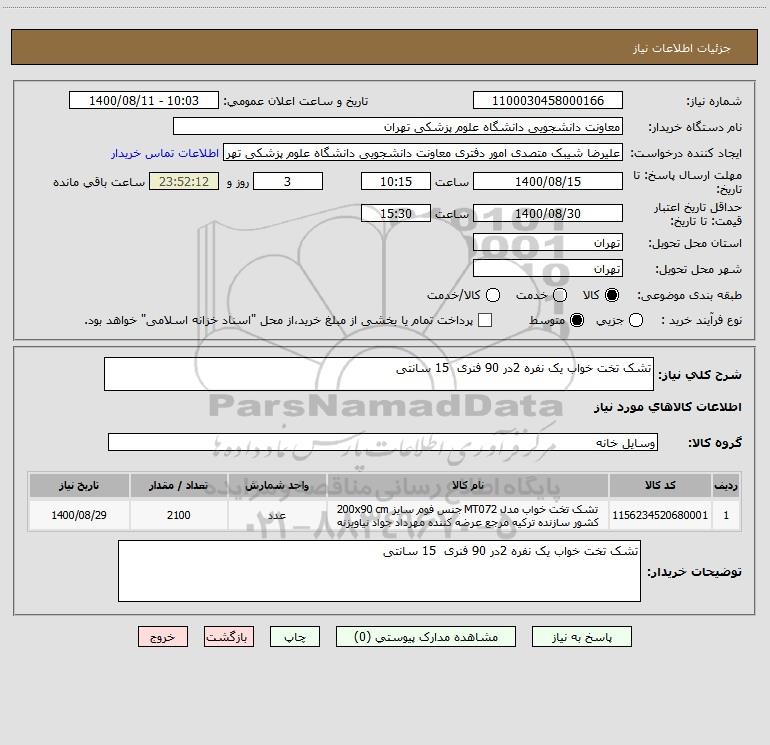Click the نام دستگاه خریدار field
Screen dimensions: 770x745
[398, 126]
